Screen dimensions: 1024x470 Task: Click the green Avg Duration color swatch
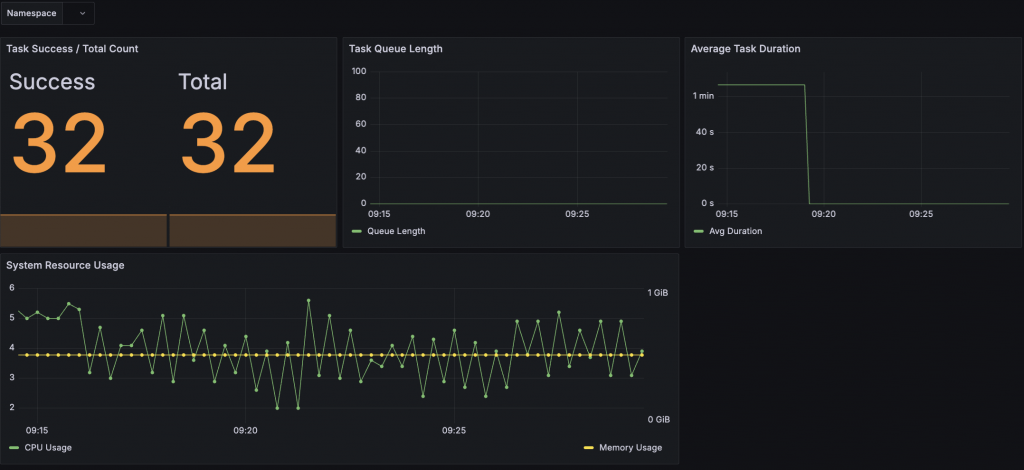click(x=698, y=231)
